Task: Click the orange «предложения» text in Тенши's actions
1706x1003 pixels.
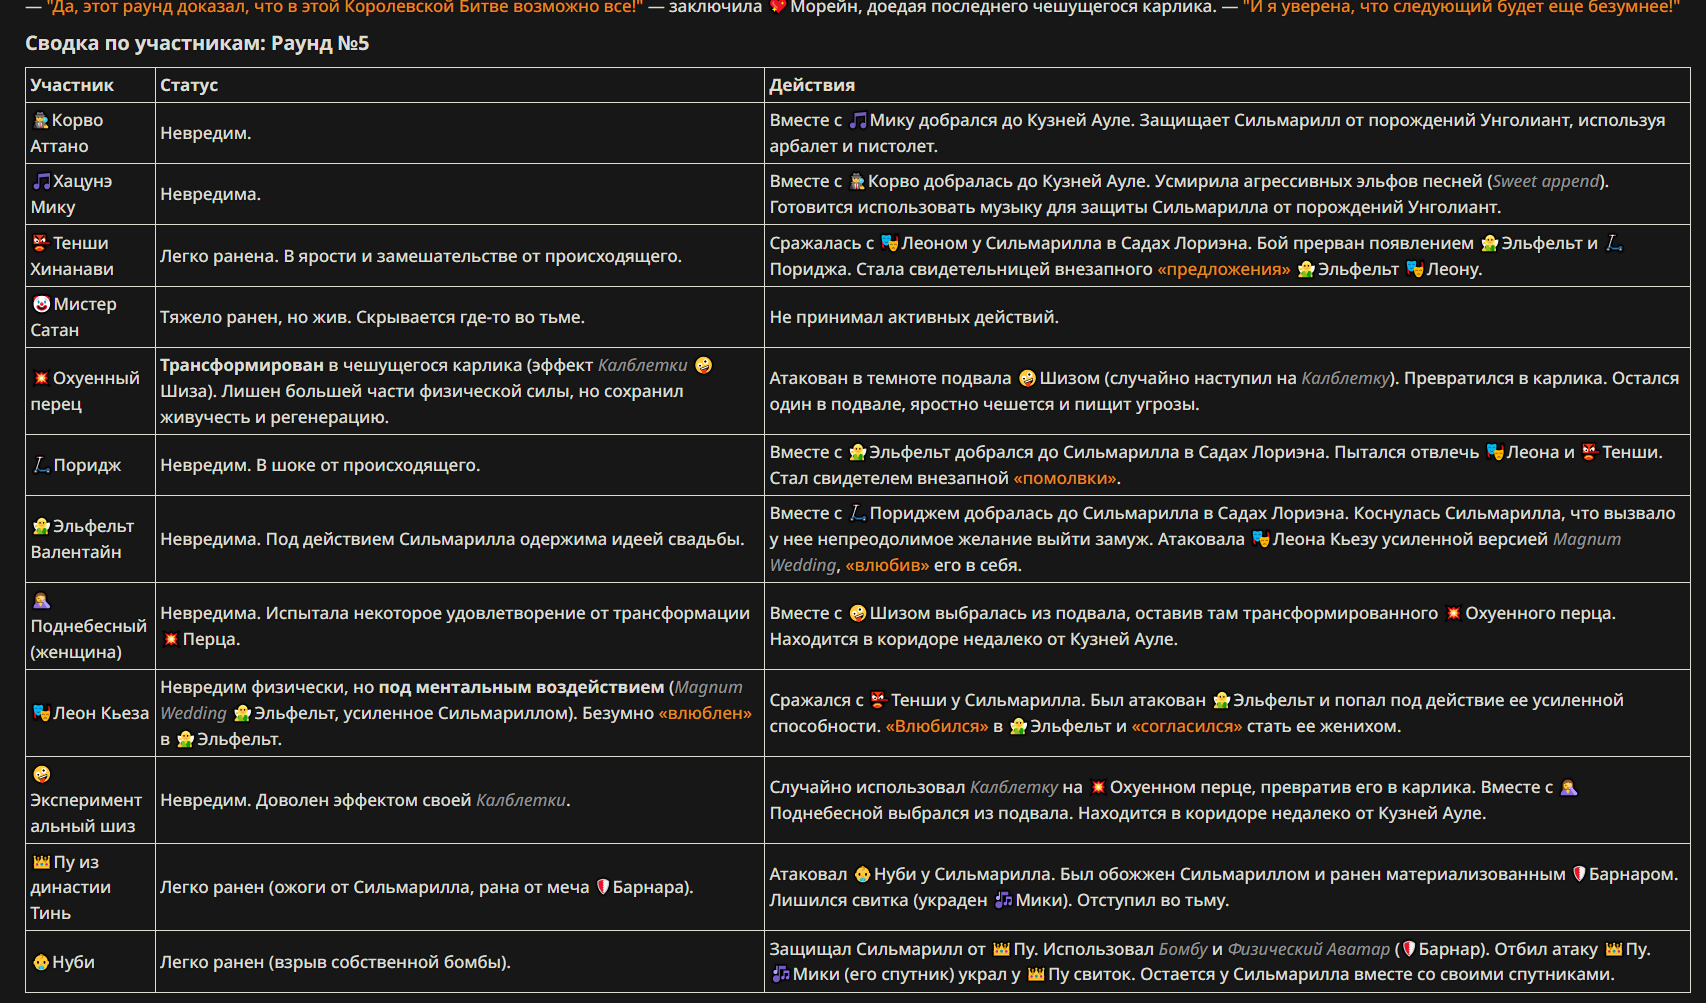Action: pyautogui.click(x=1224, y=269)
